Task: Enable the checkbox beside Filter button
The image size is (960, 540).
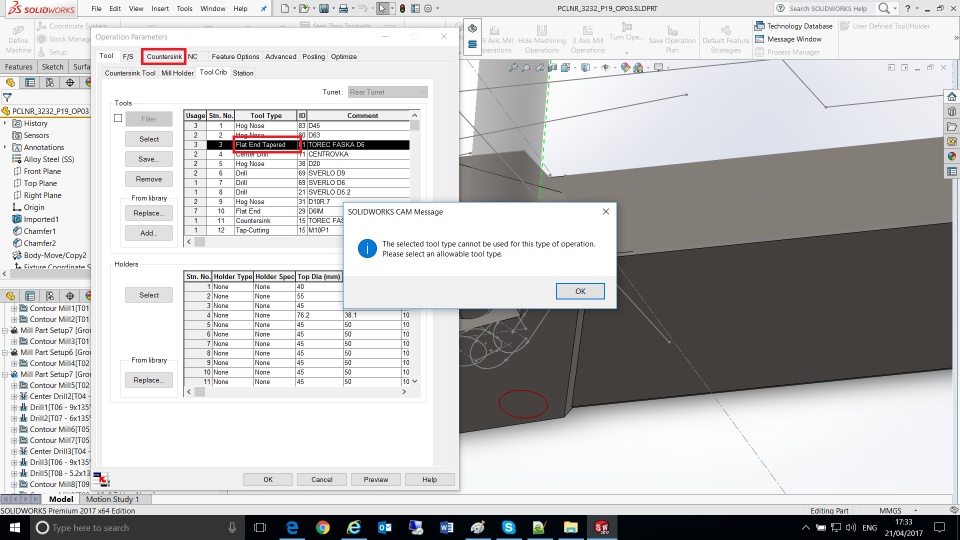Action: (x=118, y=118)
